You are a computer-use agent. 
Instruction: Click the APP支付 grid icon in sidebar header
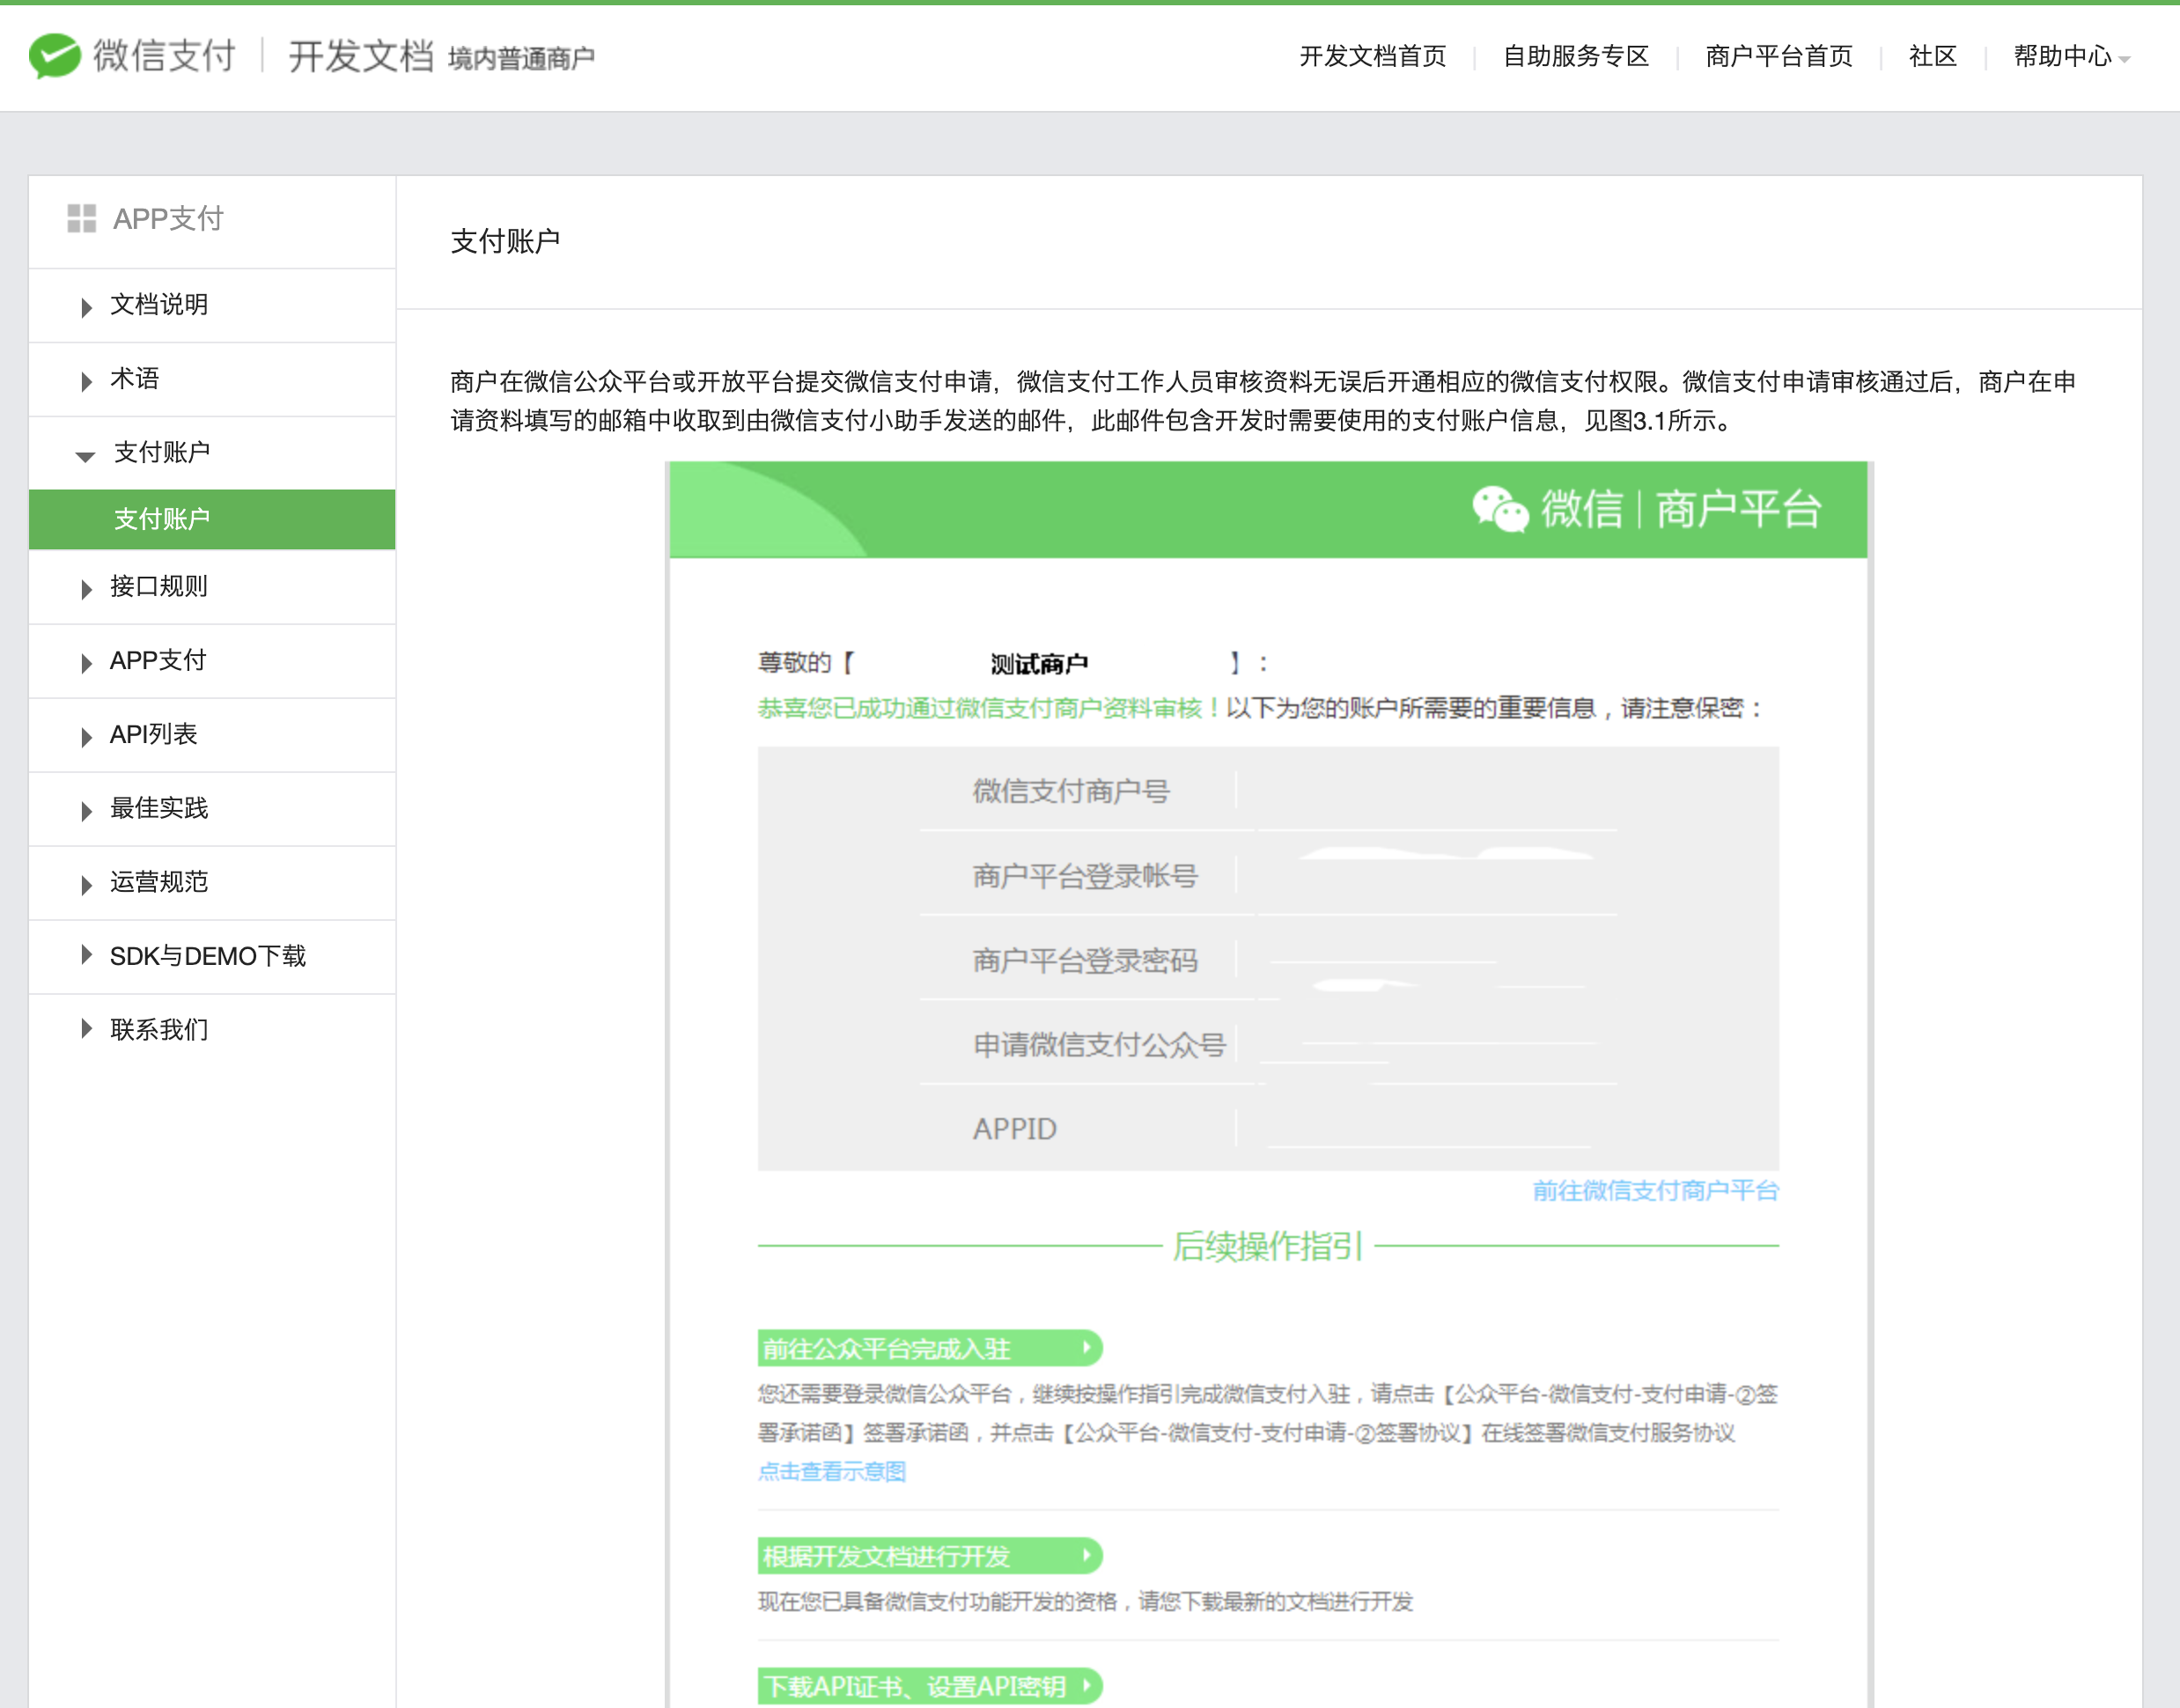pos(81,218)
